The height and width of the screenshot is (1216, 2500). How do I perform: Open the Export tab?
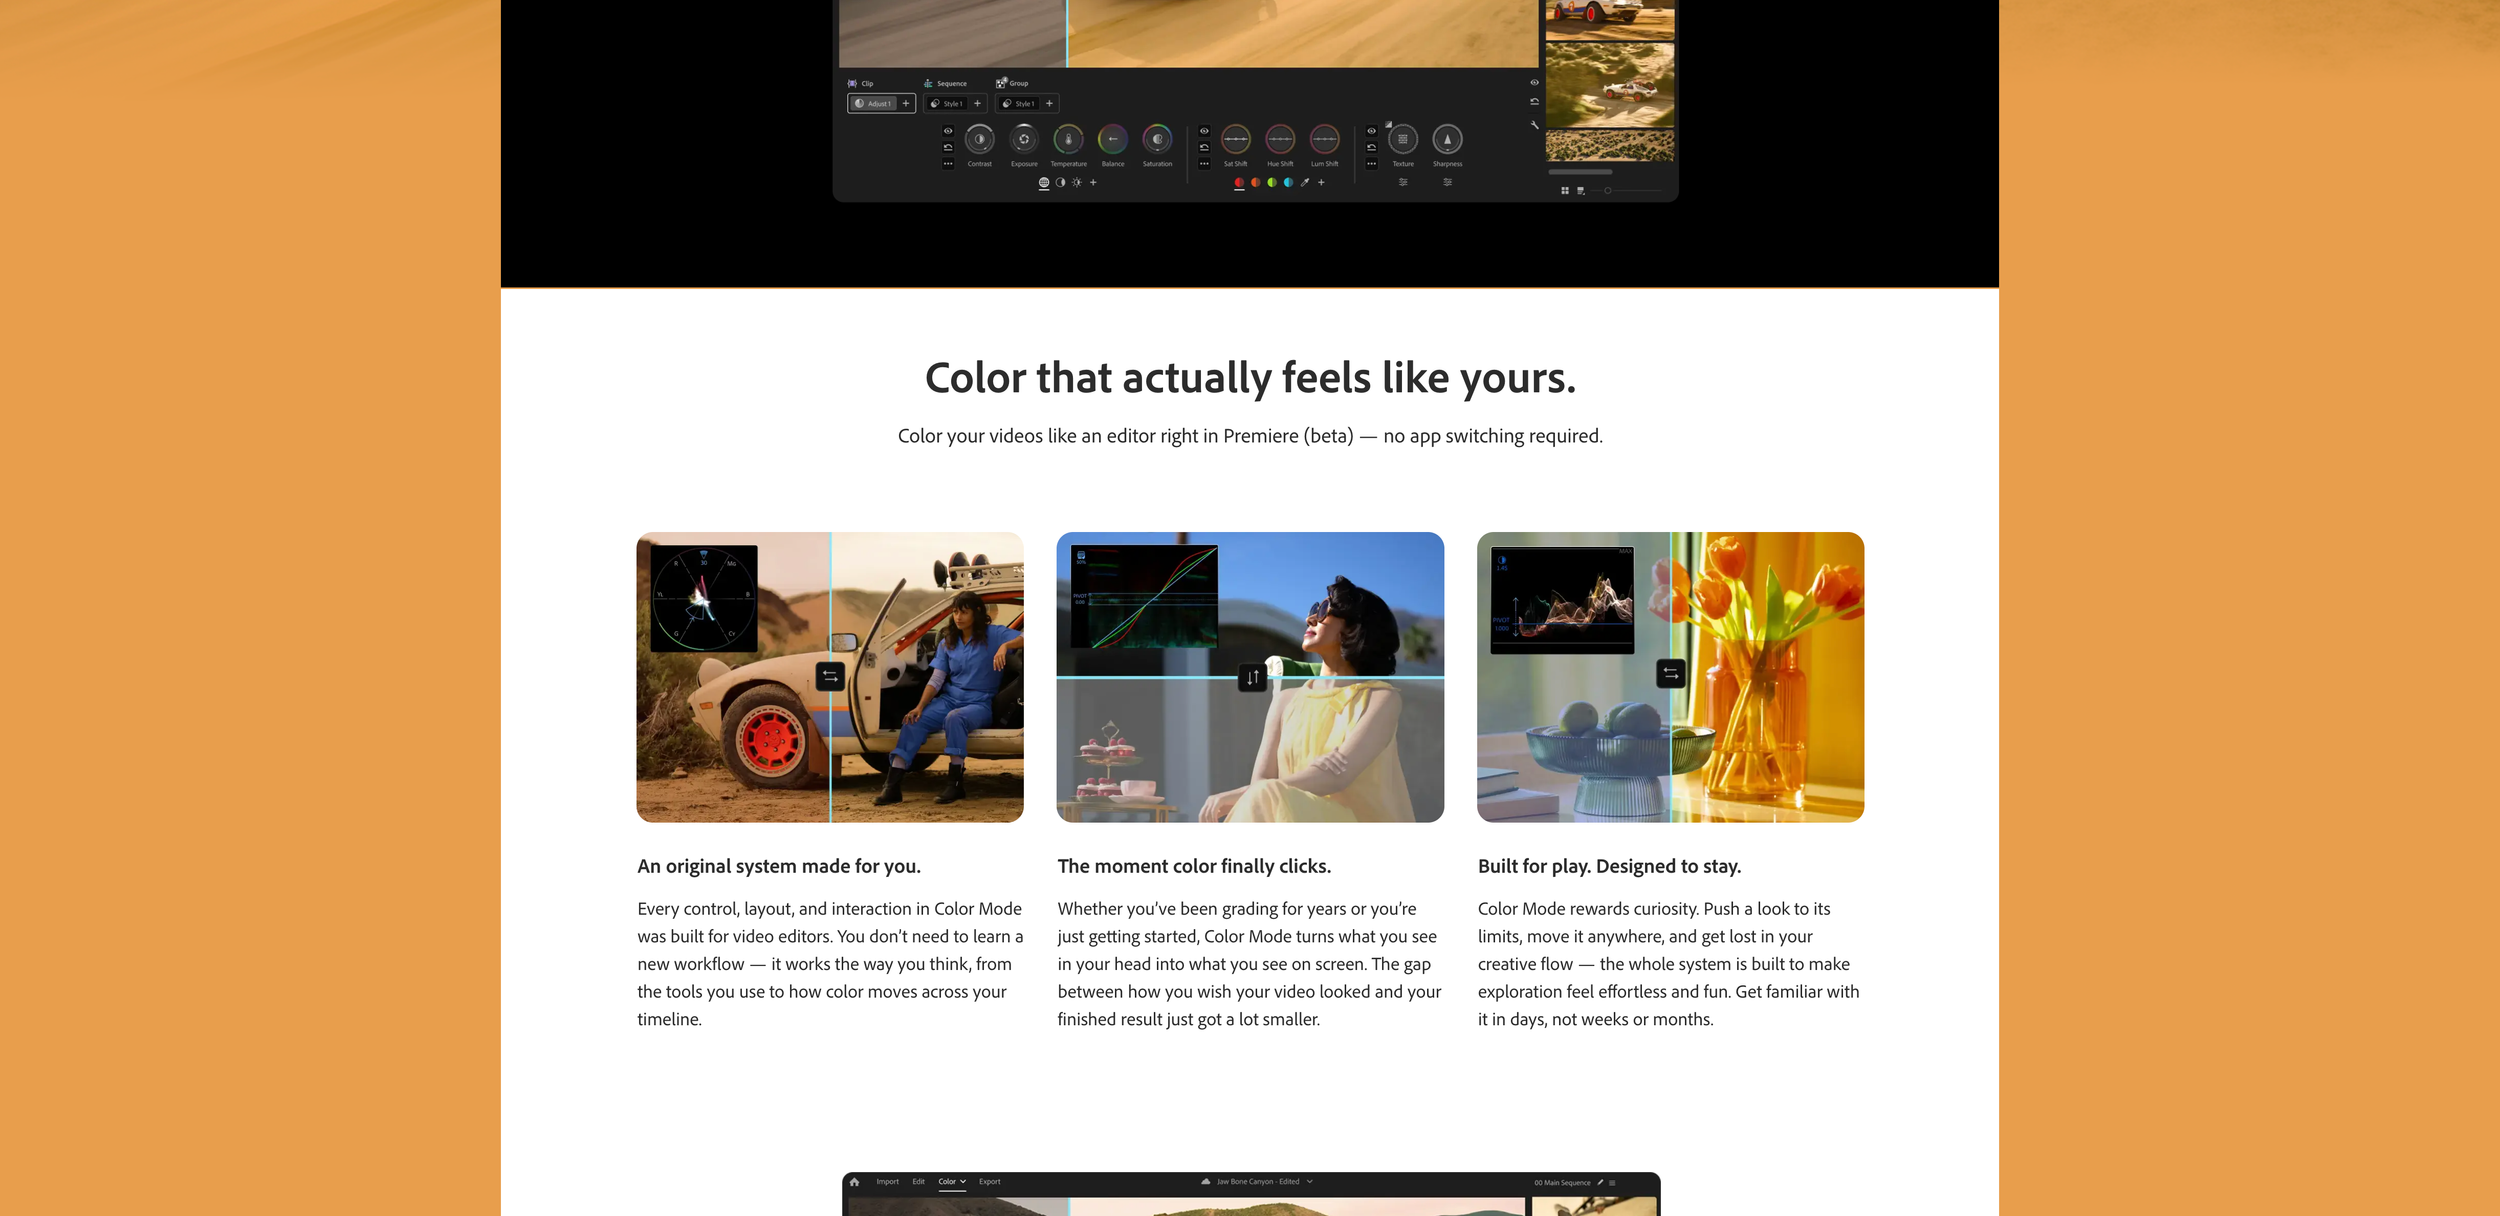coord(989,1182)
